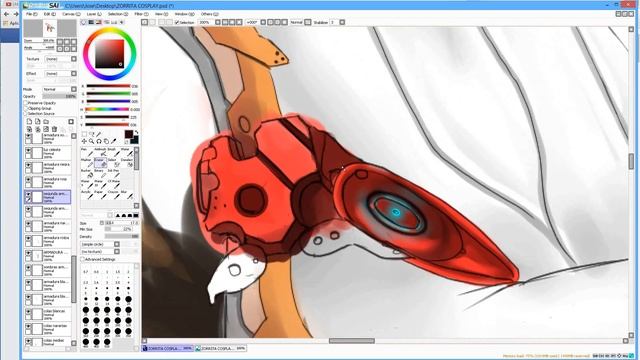The height and width of the screenshot is (360, 640).
Task: Open the Normal stabilizer mode dropdown in toolbar
Action: pyautogui.click(x=308, y=22)
